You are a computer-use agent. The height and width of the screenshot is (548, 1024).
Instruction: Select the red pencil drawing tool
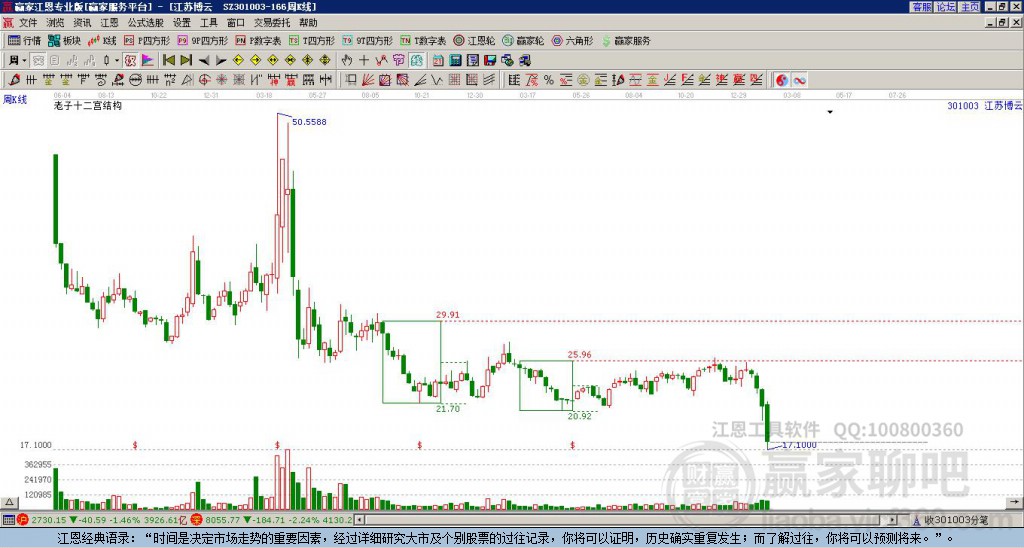(x=14, y=80)
